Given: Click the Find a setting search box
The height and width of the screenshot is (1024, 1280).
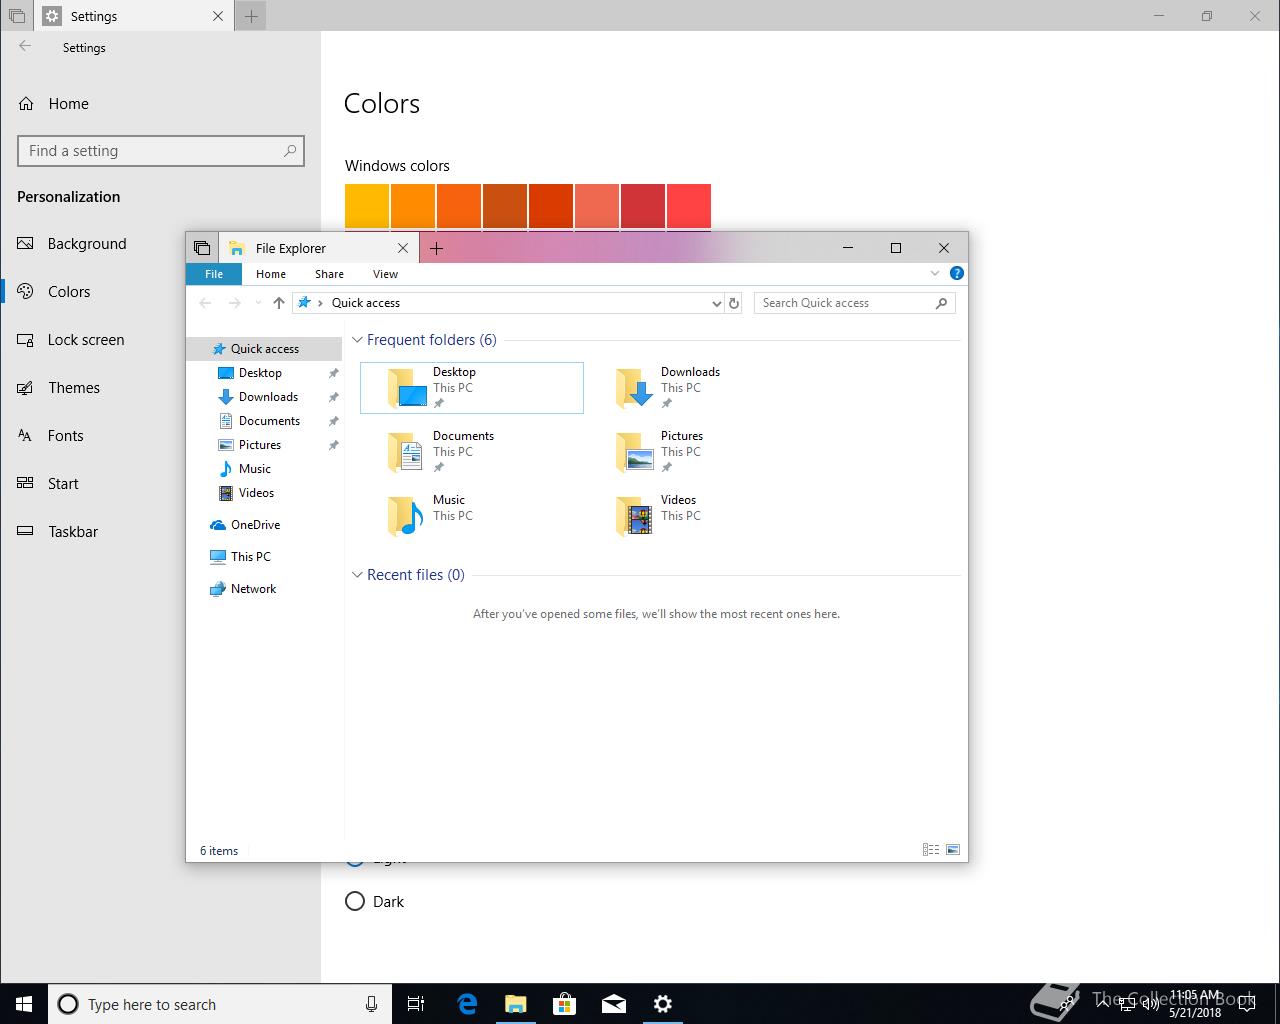Looking at the screenshot, I should (x=161, y=151).
